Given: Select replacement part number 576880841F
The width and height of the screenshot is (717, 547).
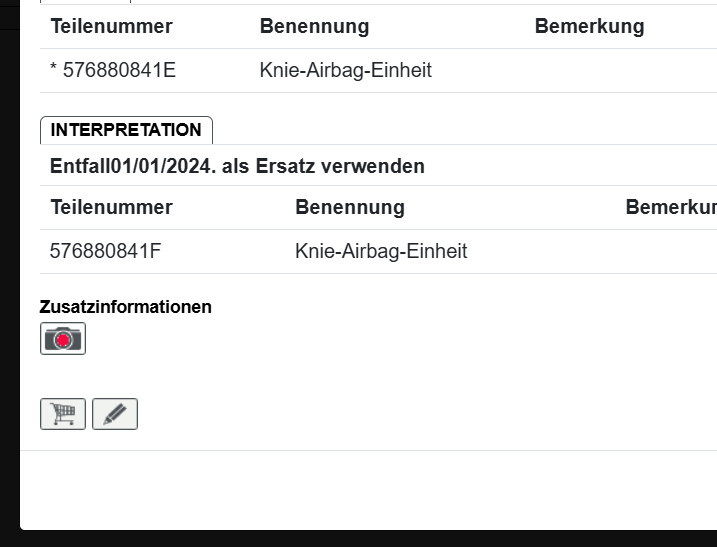Looking at the screenshot, I should pos(105,251).
